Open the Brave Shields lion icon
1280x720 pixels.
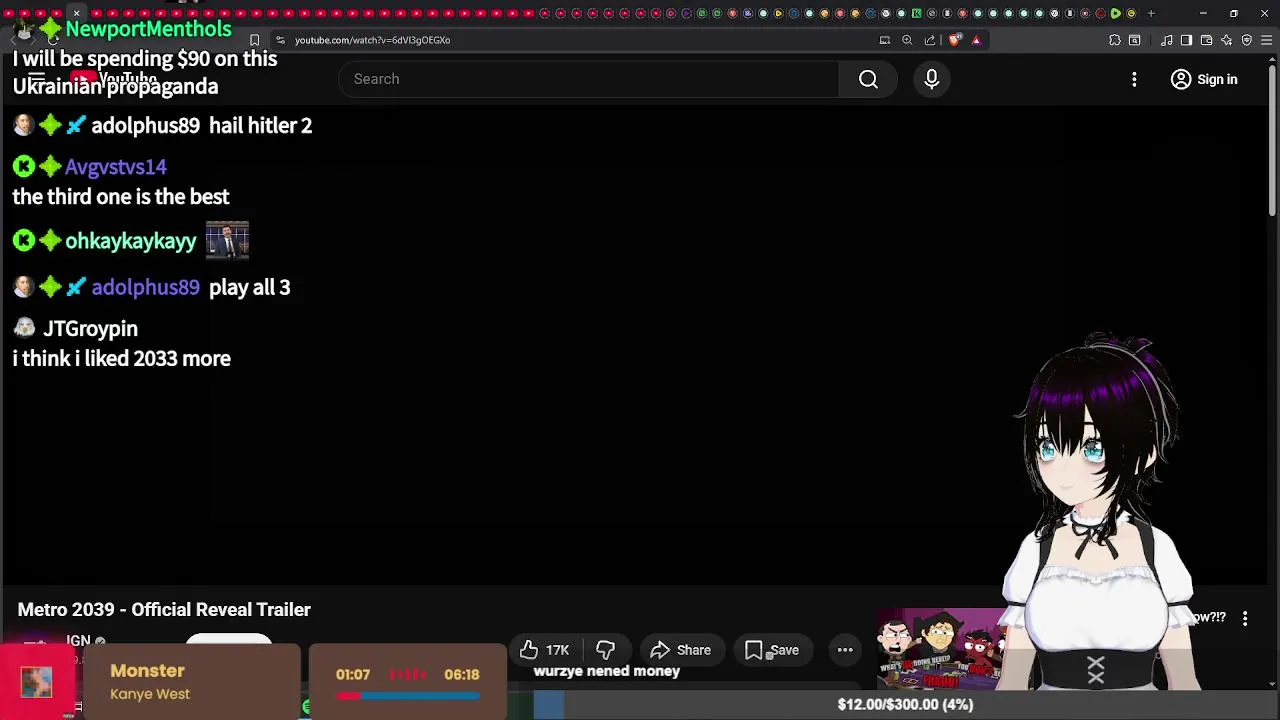955,40
